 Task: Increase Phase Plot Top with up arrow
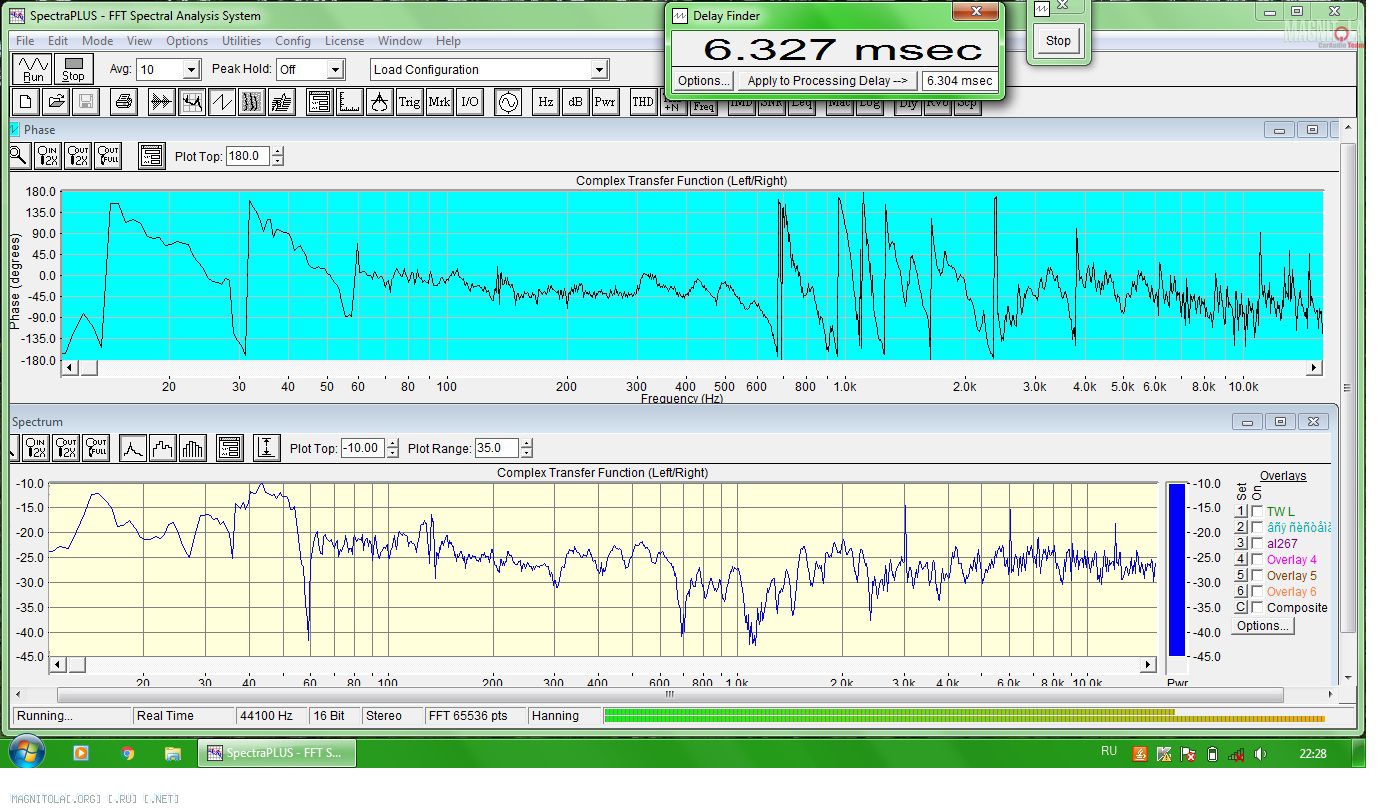[x=277, y=152]
